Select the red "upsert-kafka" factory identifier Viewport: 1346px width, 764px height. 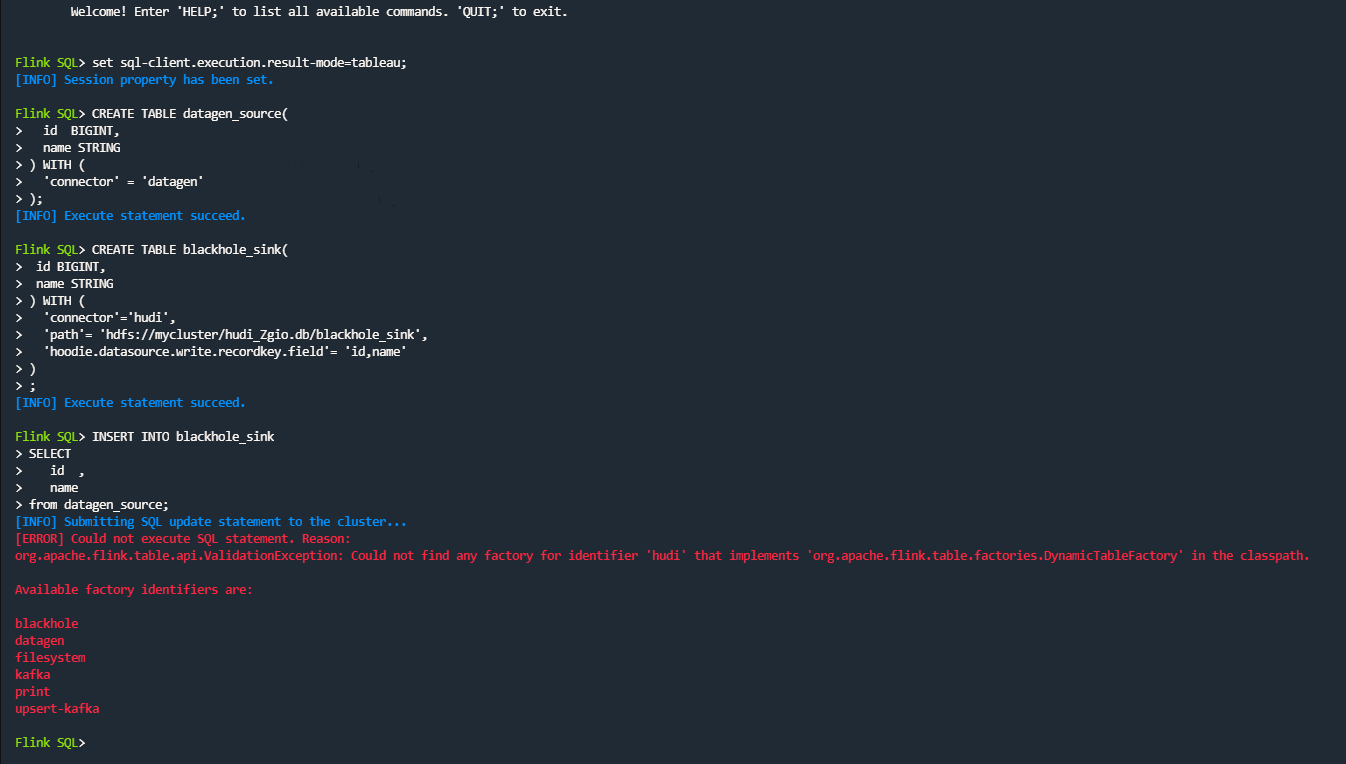[x=57, y=709]
